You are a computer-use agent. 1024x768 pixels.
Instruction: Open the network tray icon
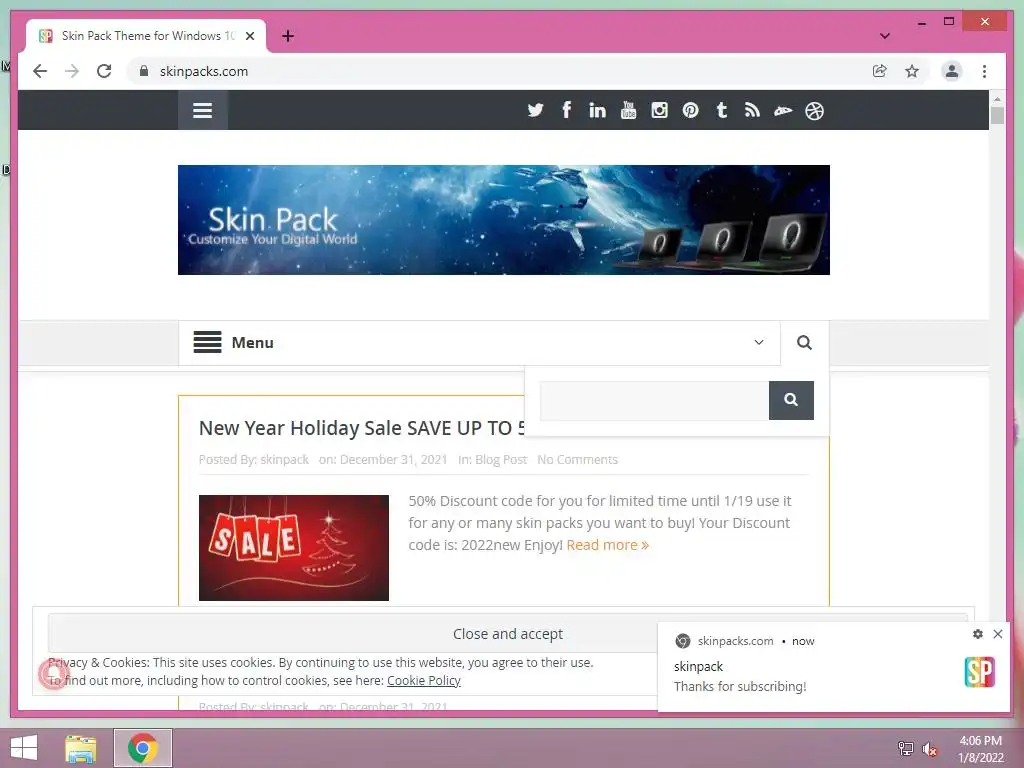[906, 748]
